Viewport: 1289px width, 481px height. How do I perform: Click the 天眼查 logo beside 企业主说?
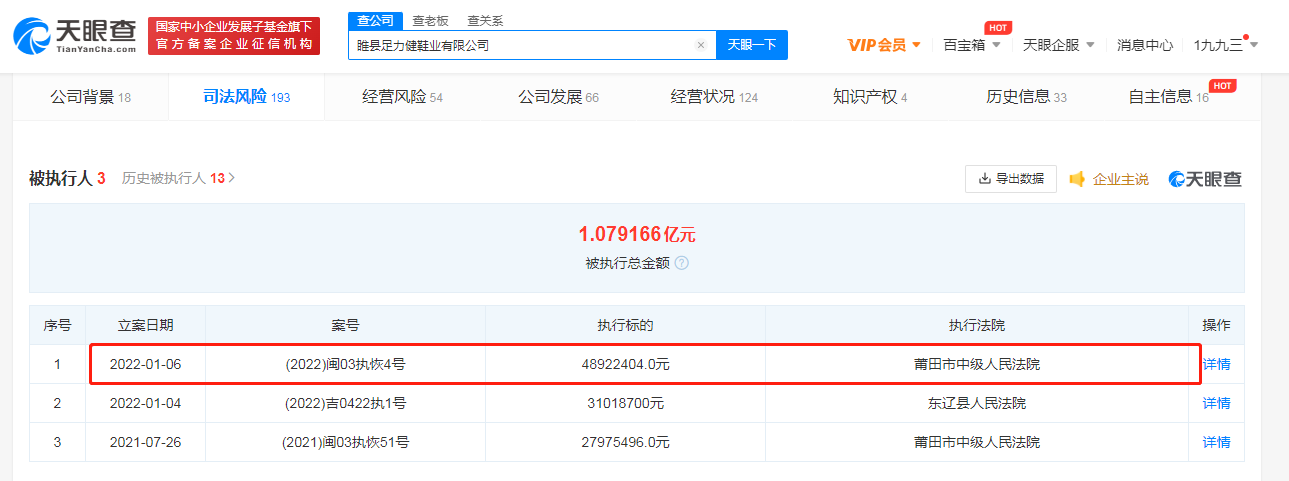click(x=1205, y=179)
